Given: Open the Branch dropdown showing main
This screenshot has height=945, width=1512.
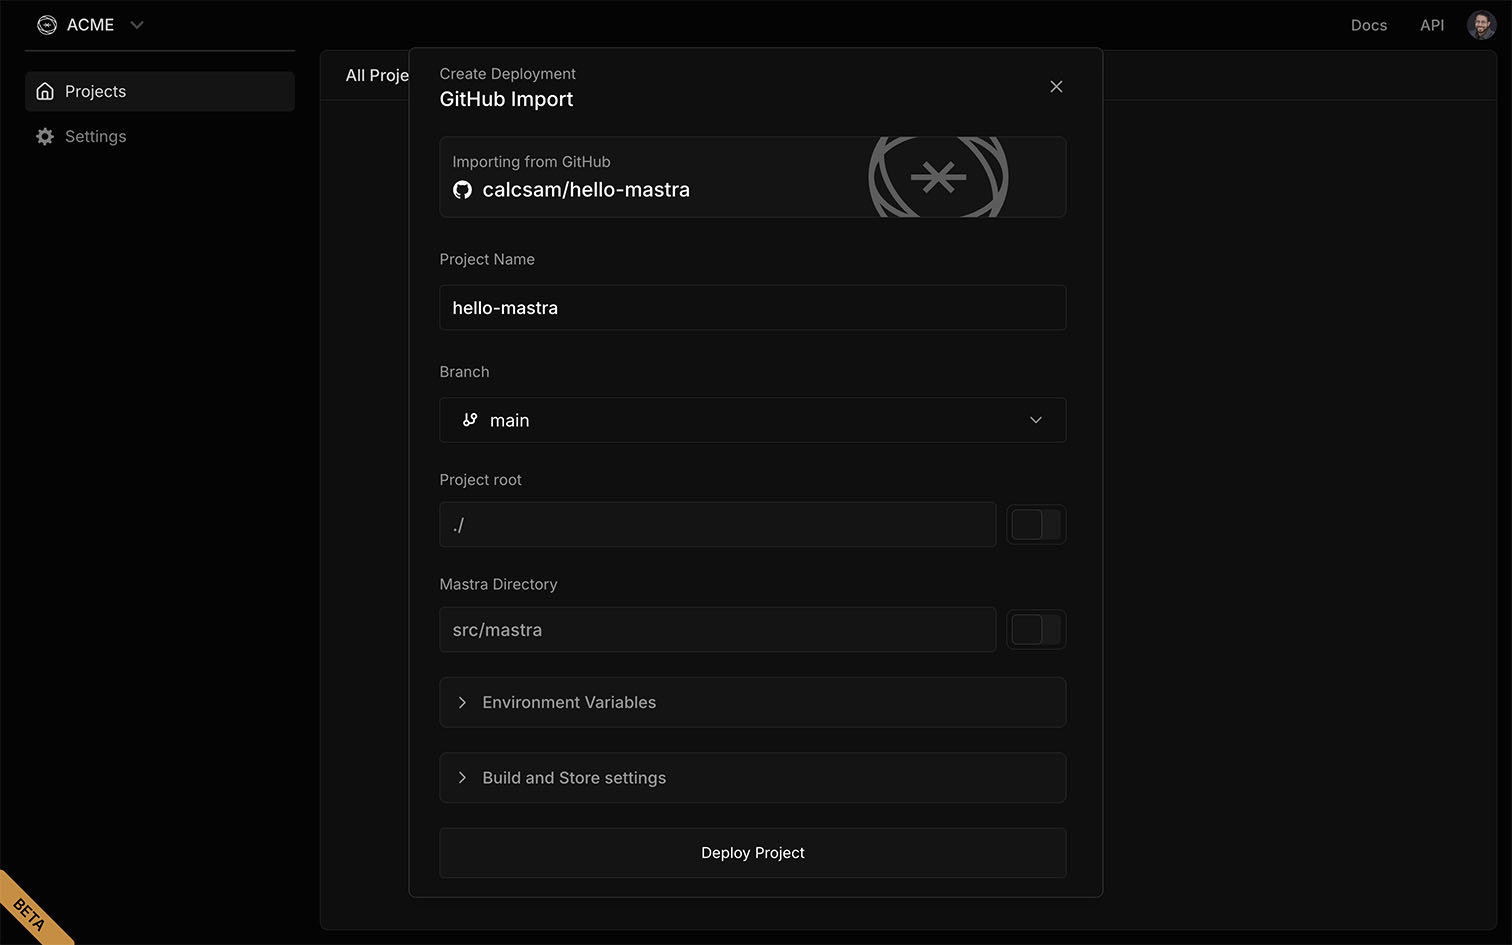Looking at the screenshot, I should 752,420.
